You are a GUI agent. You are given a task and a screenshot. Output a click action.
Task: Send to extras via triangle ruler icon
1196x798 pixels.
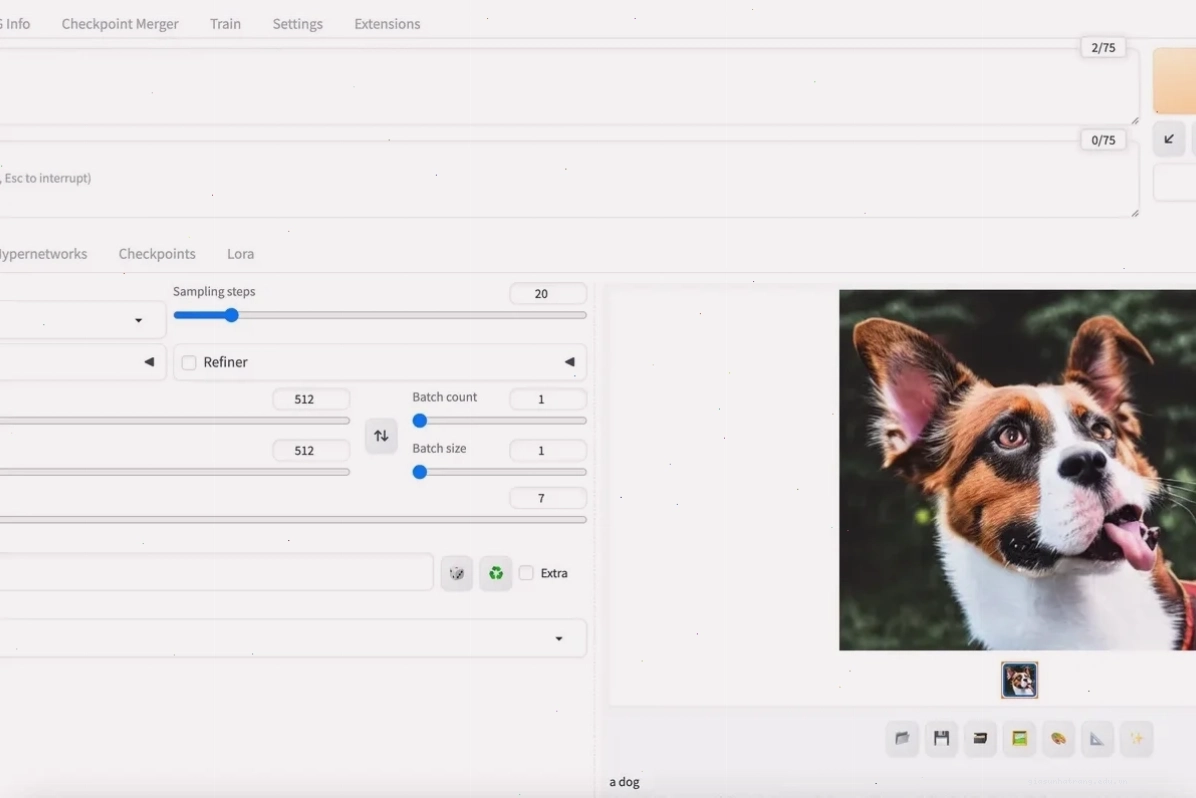(1097, 738)
